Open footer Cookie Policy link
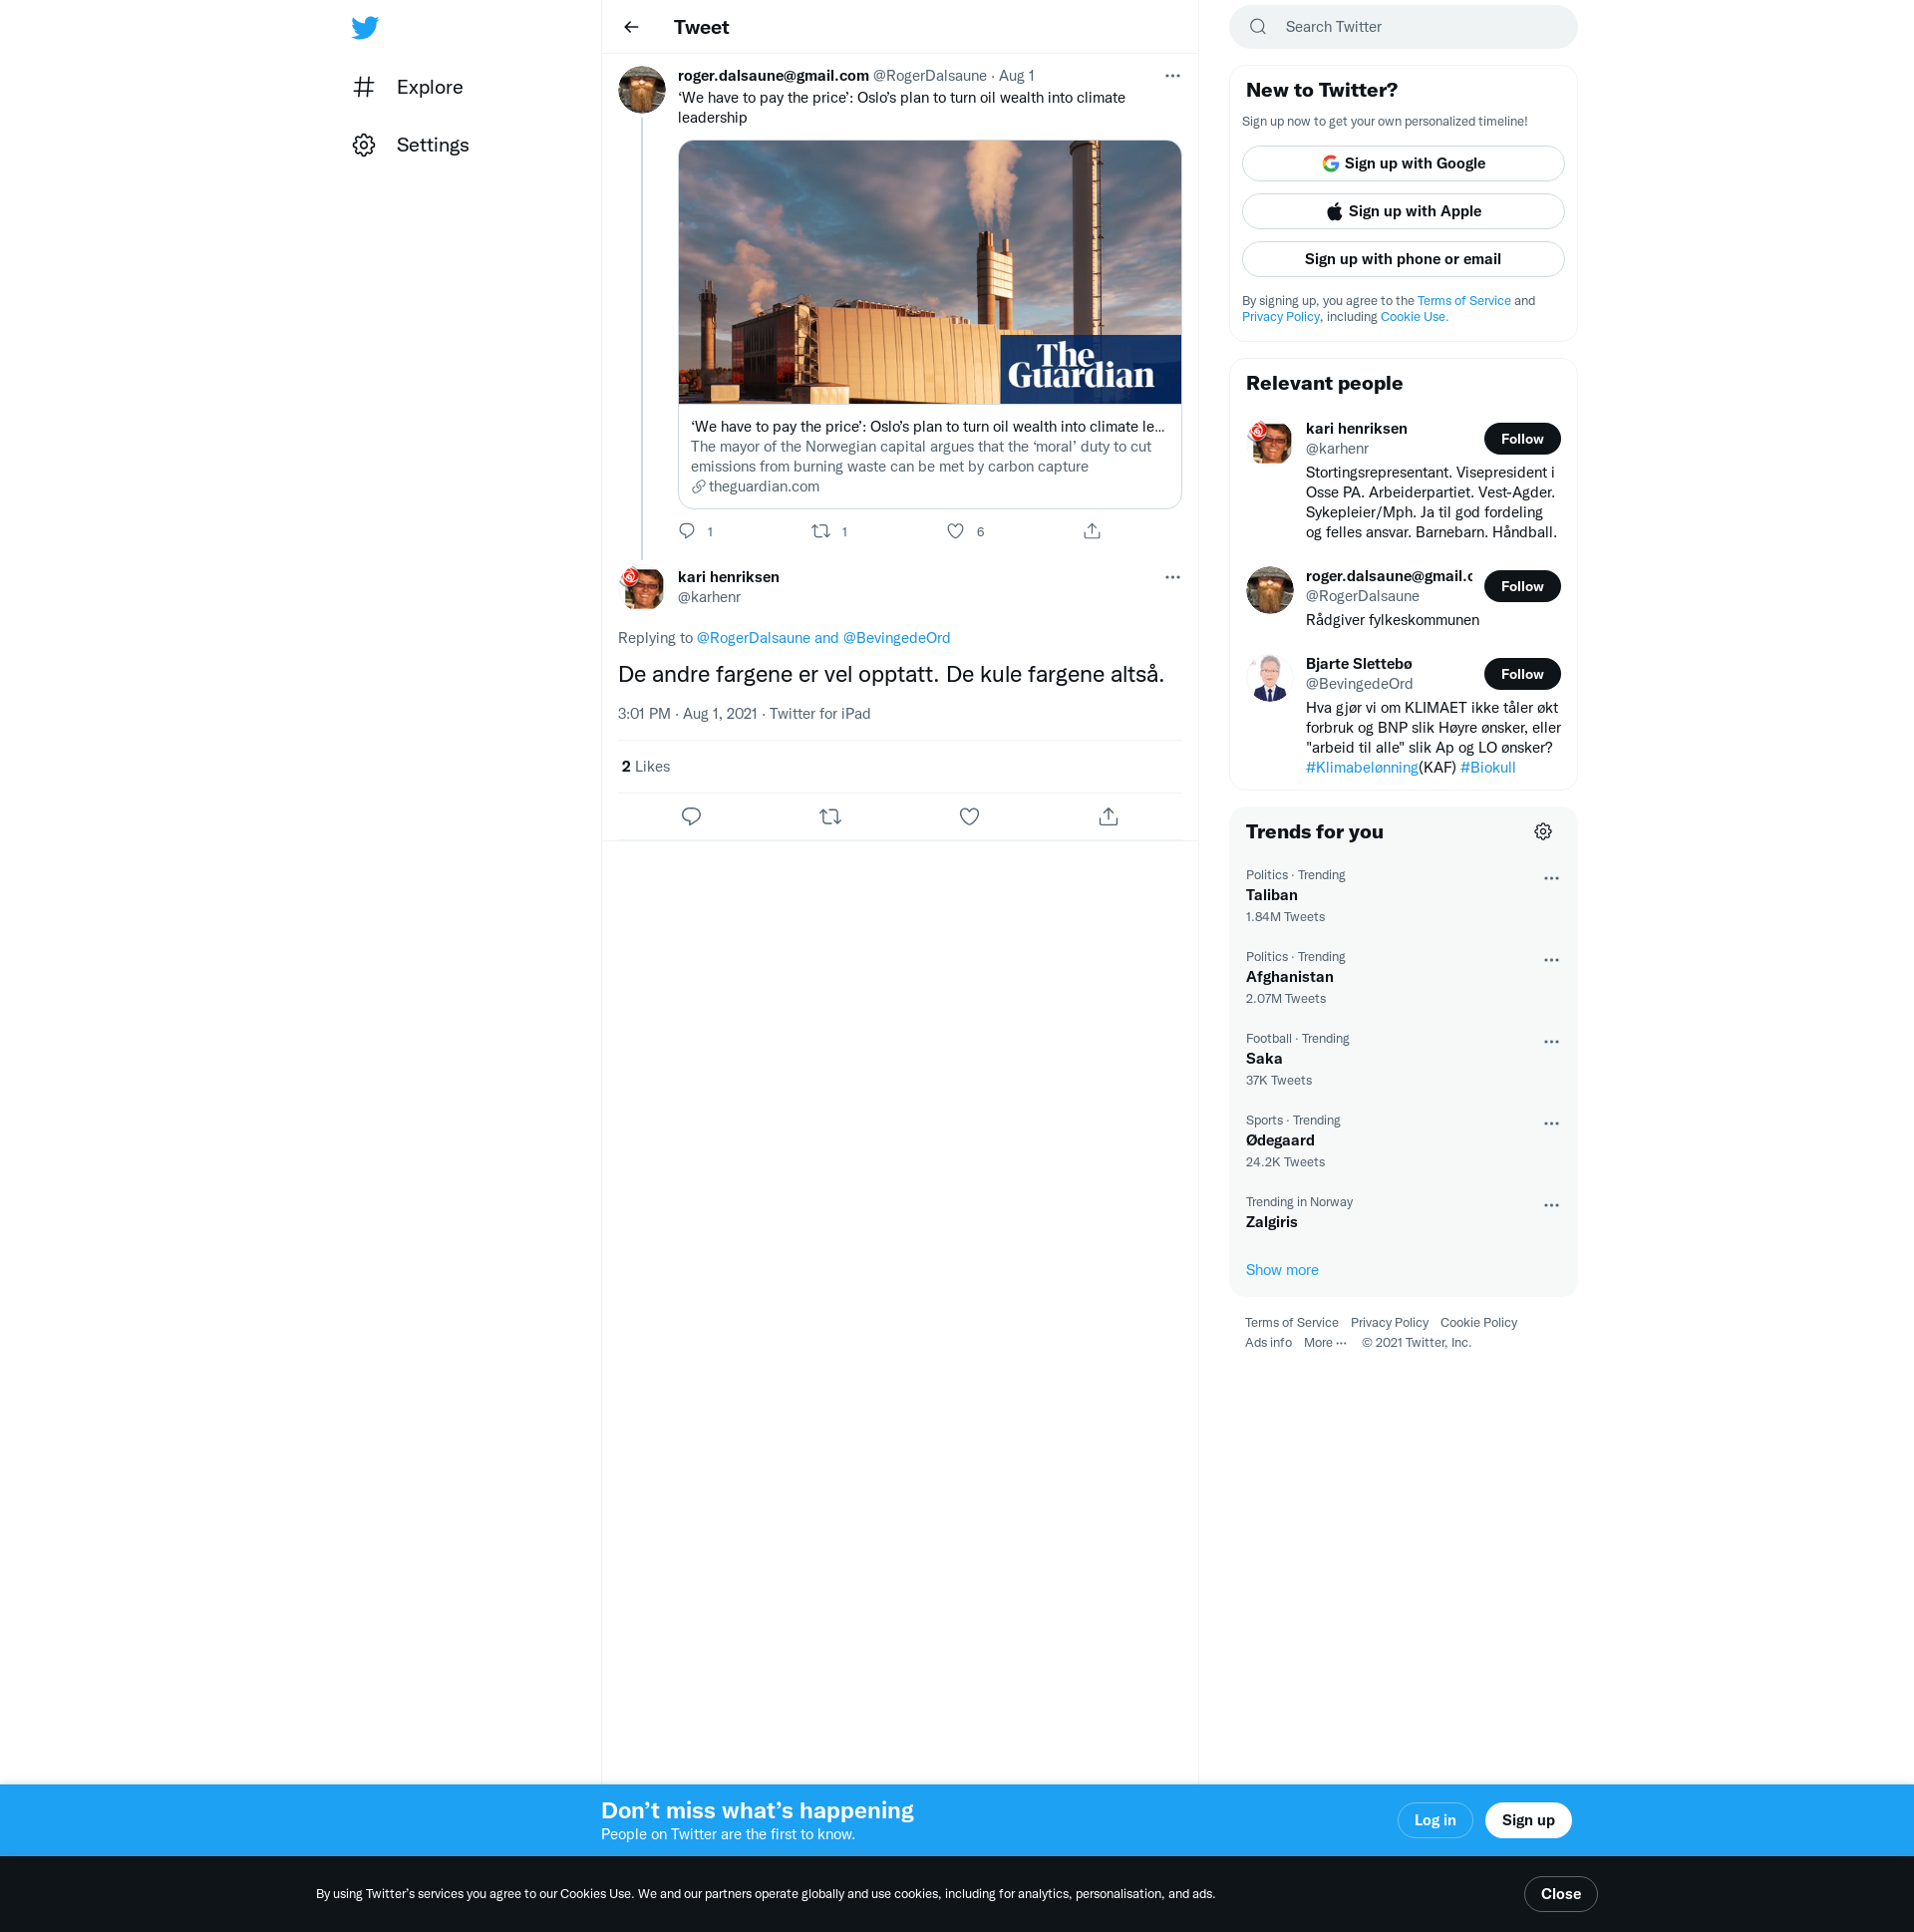1914x1932 pixels. (1478, 1323)
